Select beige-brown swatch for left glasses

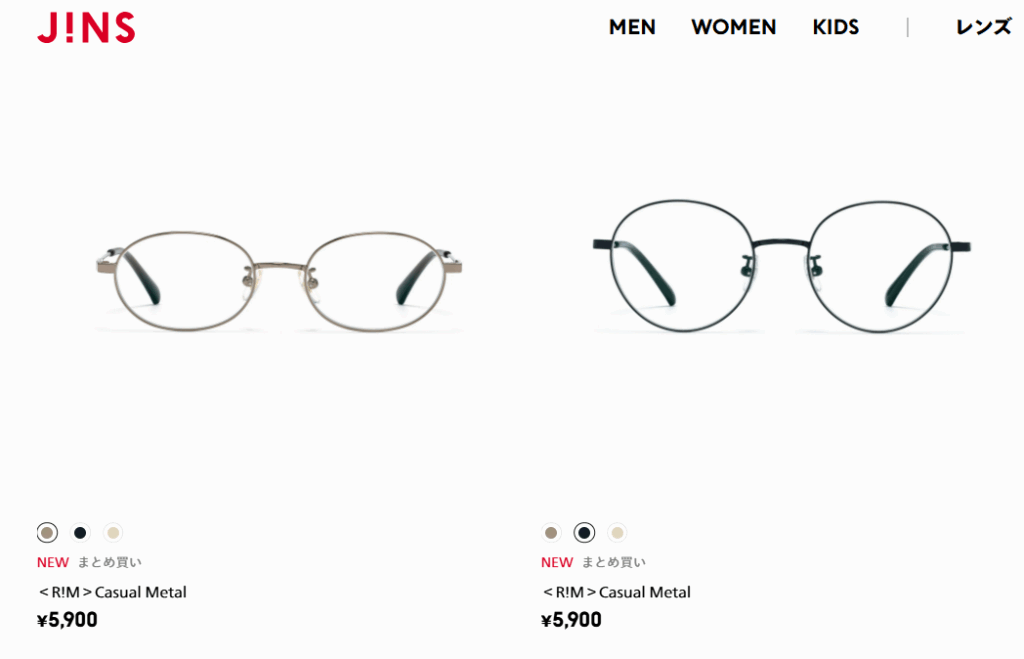pos(47,533)
